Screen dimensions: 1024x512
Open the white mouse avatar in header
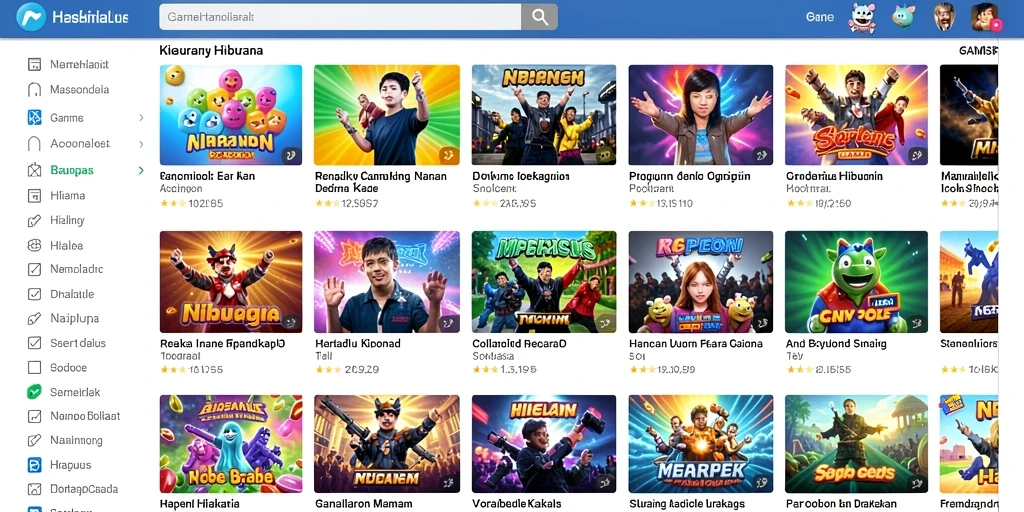click(861, 17)
